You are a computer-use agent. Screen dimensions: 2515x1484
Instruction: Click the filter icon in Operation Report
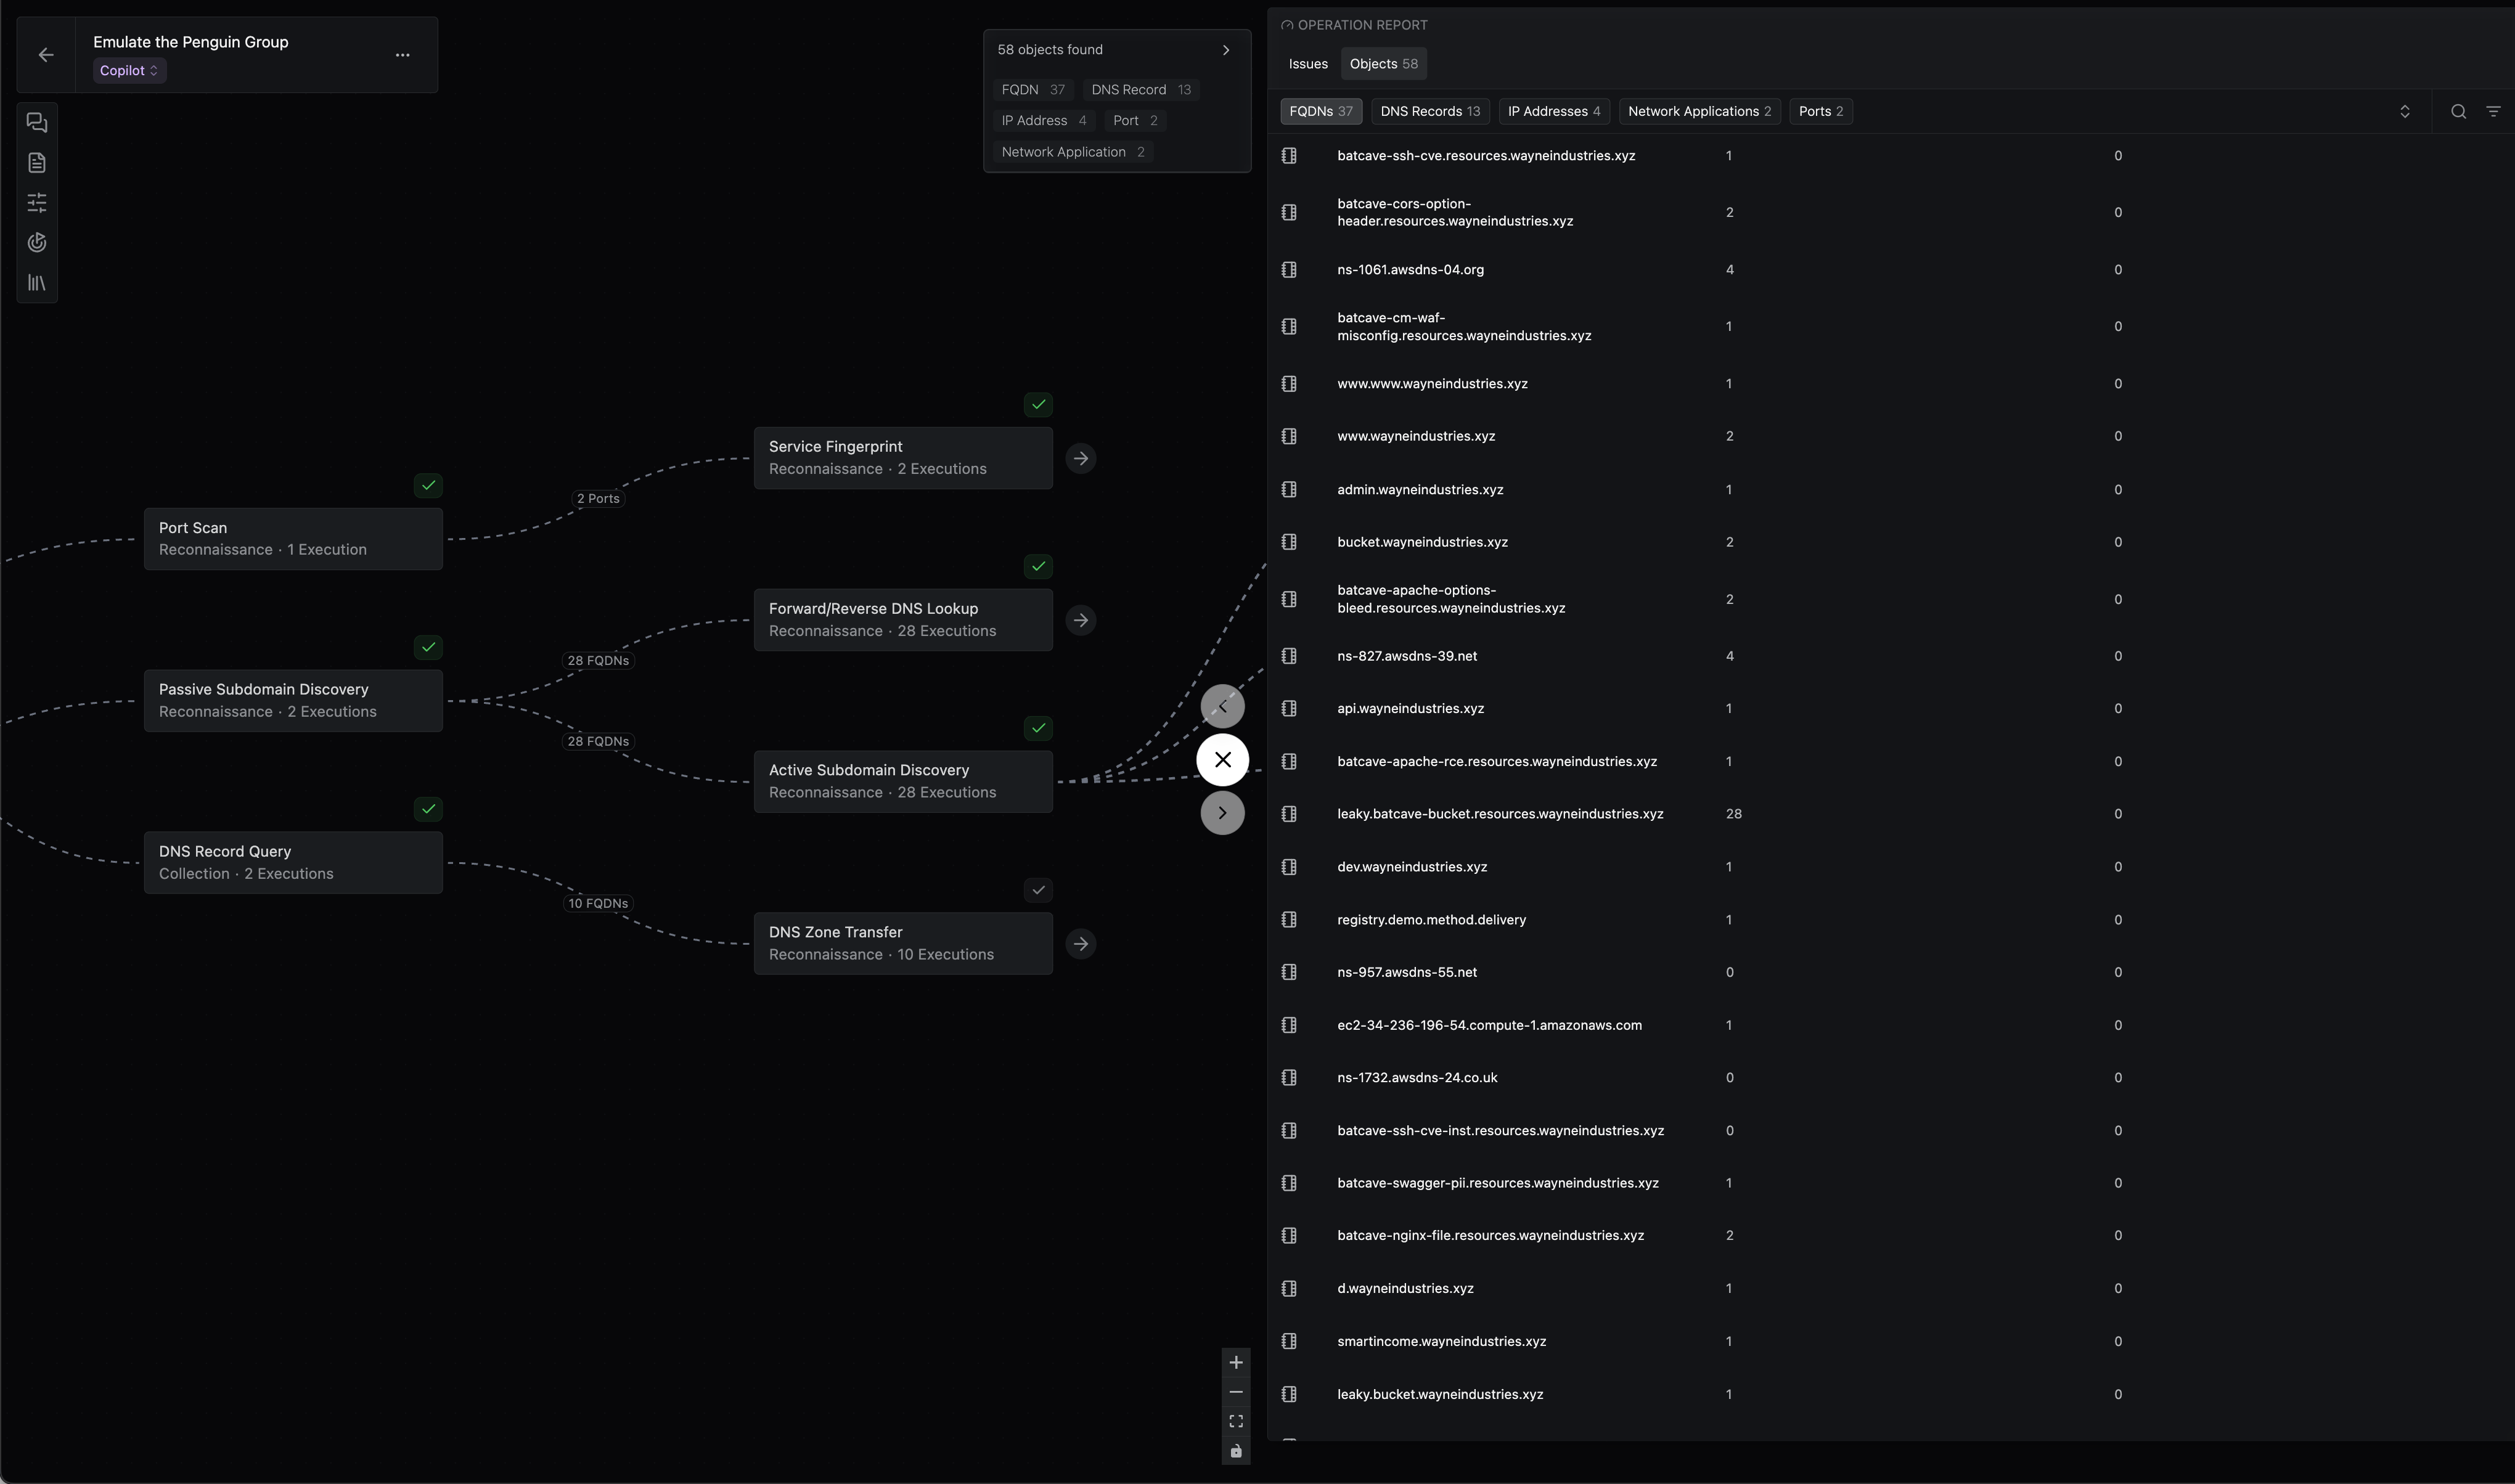(x=2493, y=112)
